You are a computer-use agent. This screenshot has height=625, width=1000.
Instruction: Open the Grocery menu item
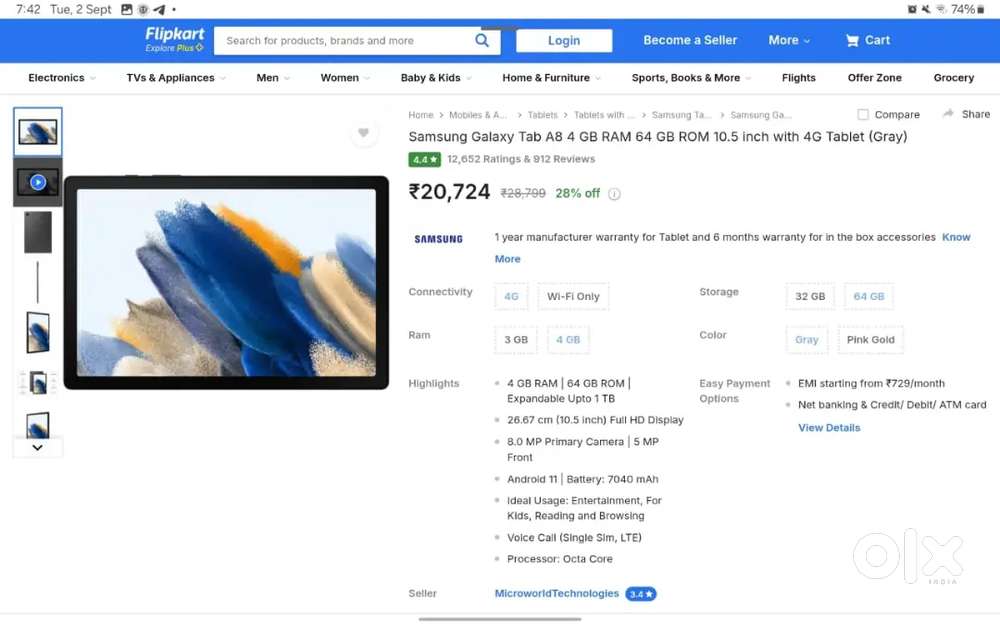pos(953,78)
